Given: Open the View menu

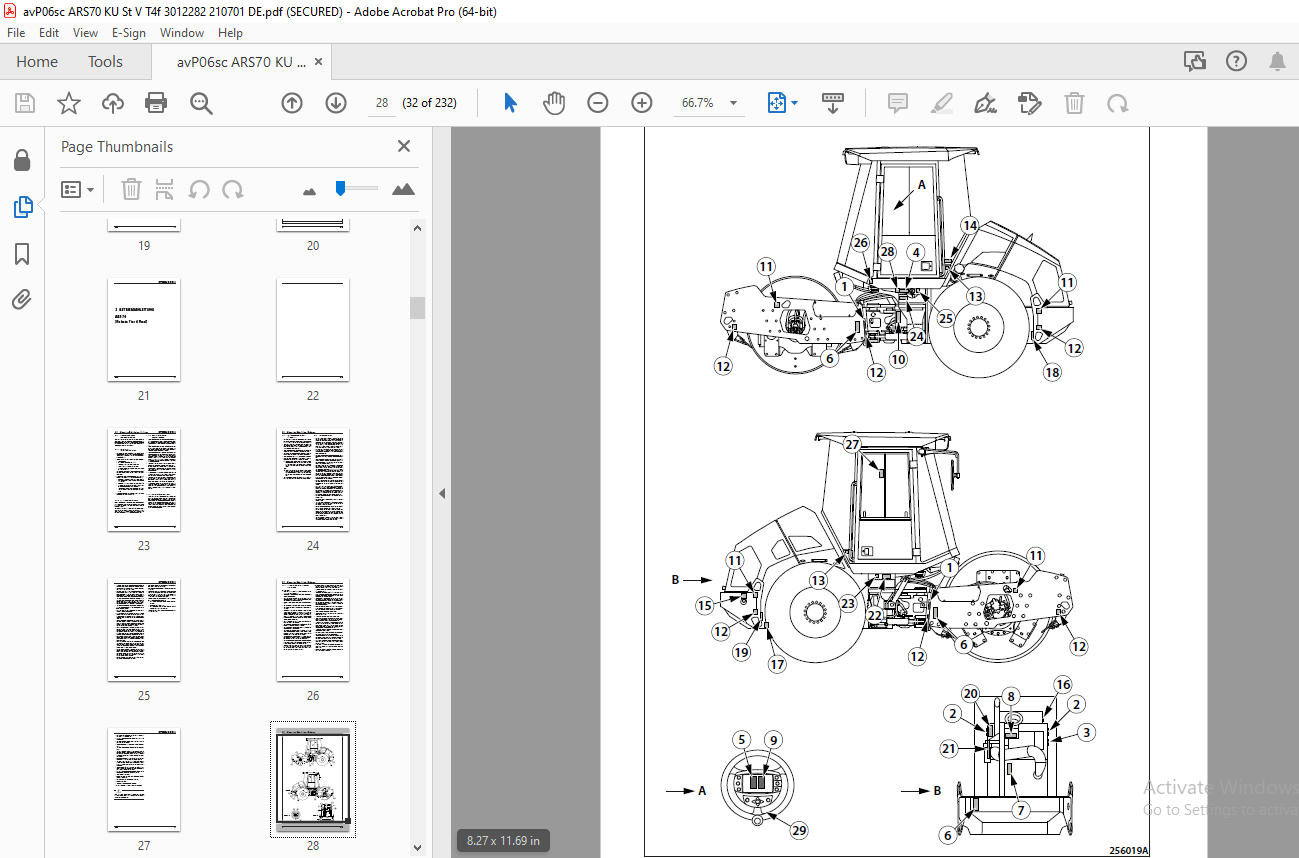Looking at the screenshot, I should pyautogui.click(x=86, y=32).
